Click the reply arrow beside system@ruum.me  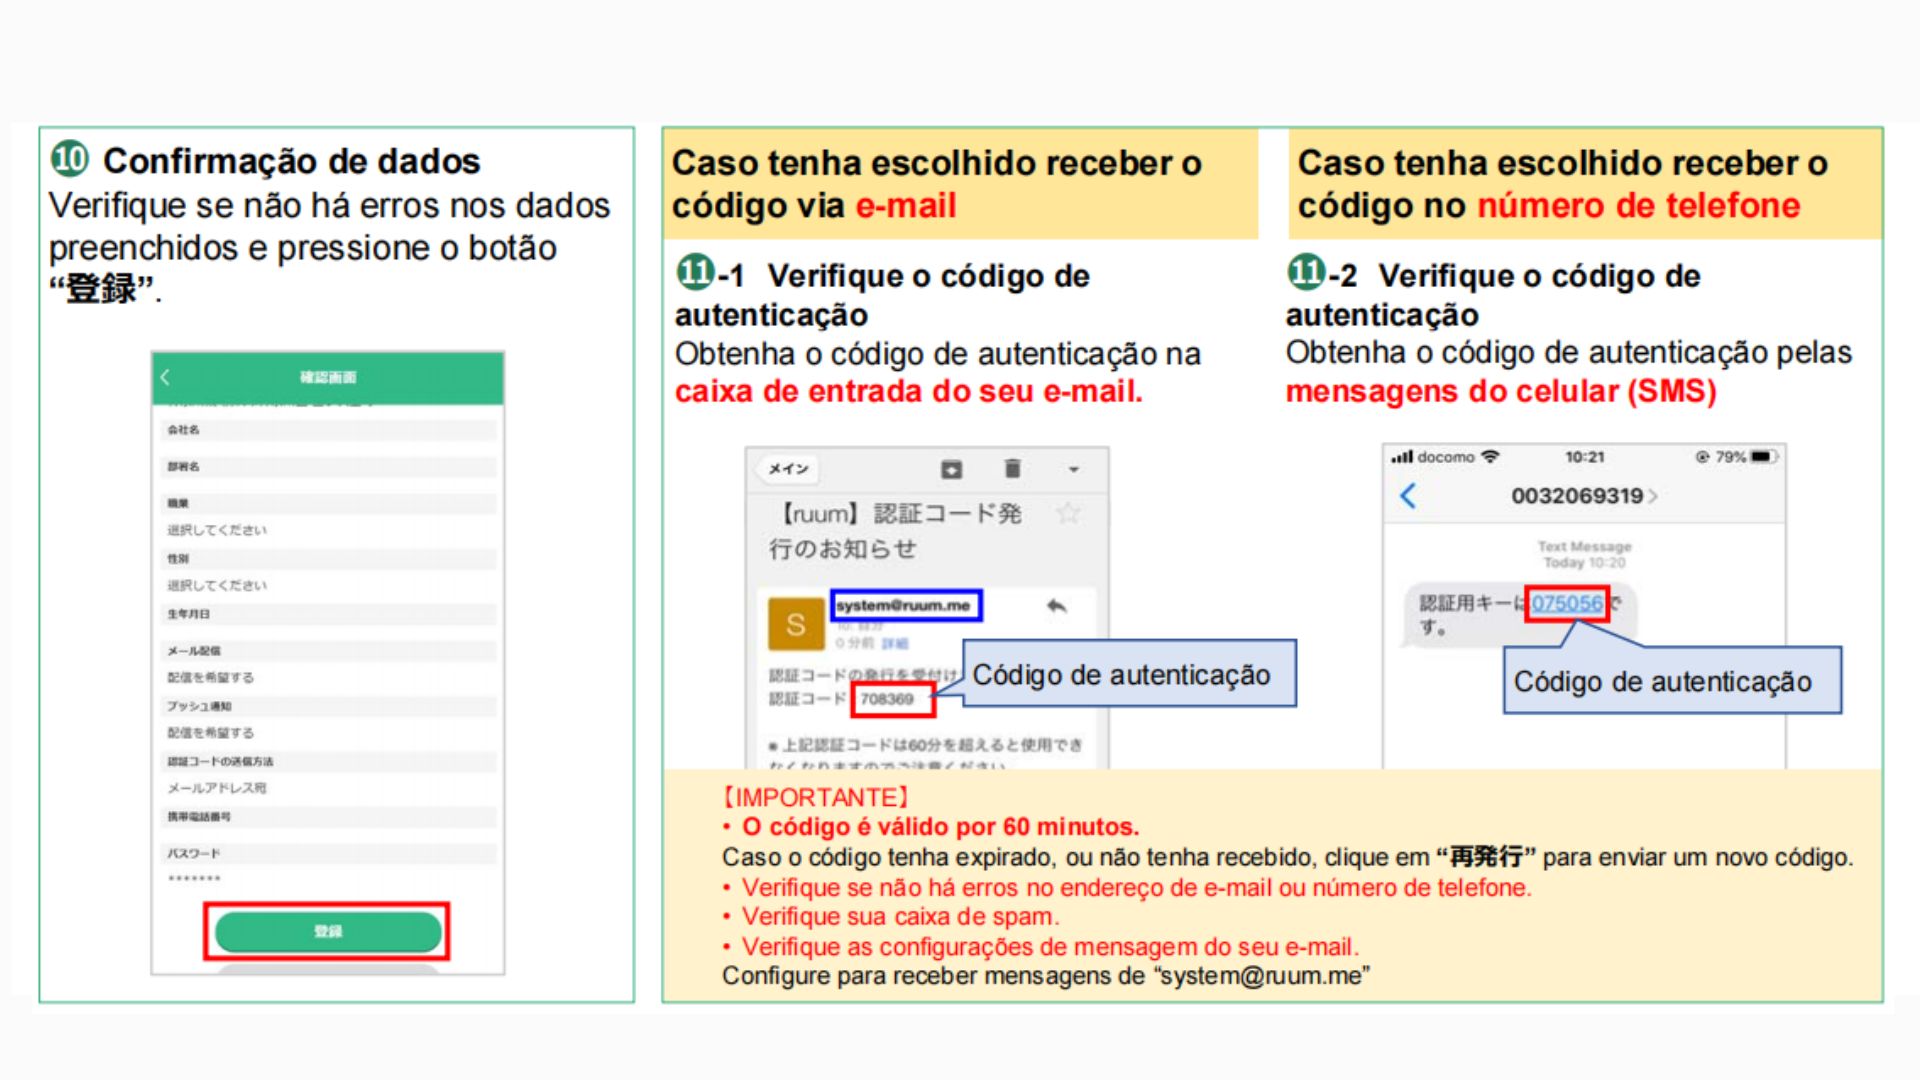[1056, 606]
